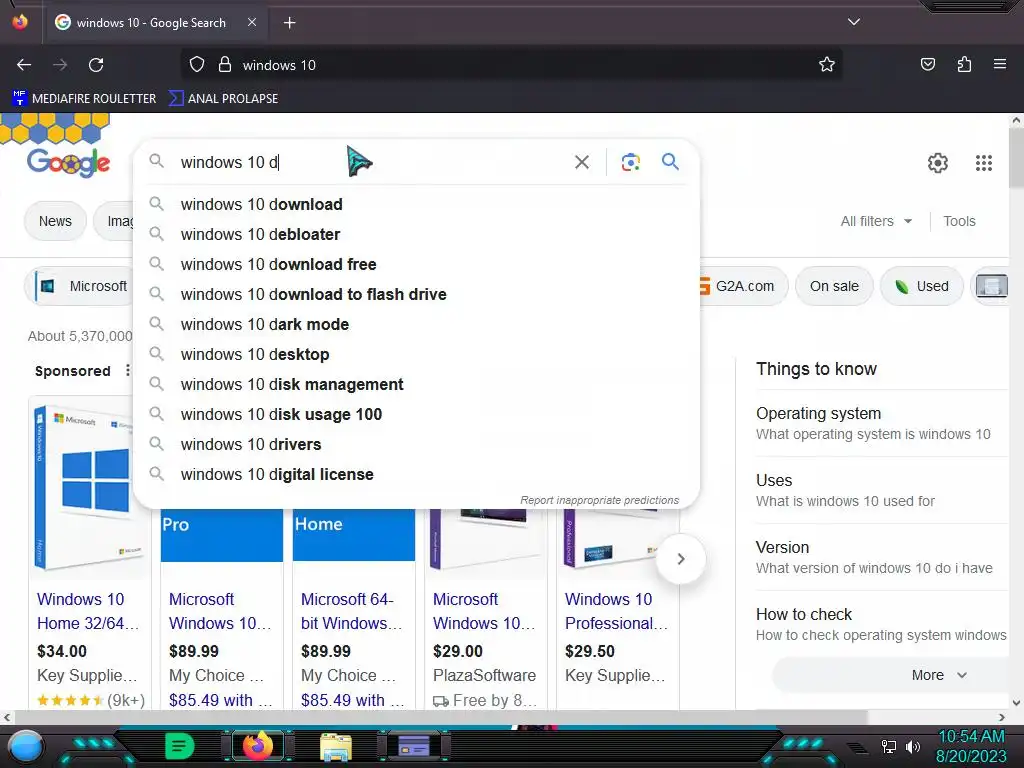Screen dimensions: 1024x768
Task: Open PlazaSoftware Microsoft Windows 10 listing
Action: pos(484,611)
